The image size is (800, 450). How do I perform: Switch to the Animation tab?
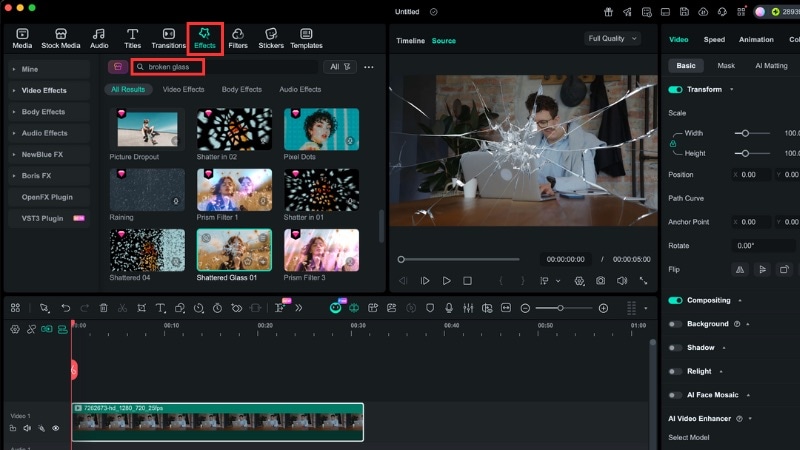pos(756,39)
